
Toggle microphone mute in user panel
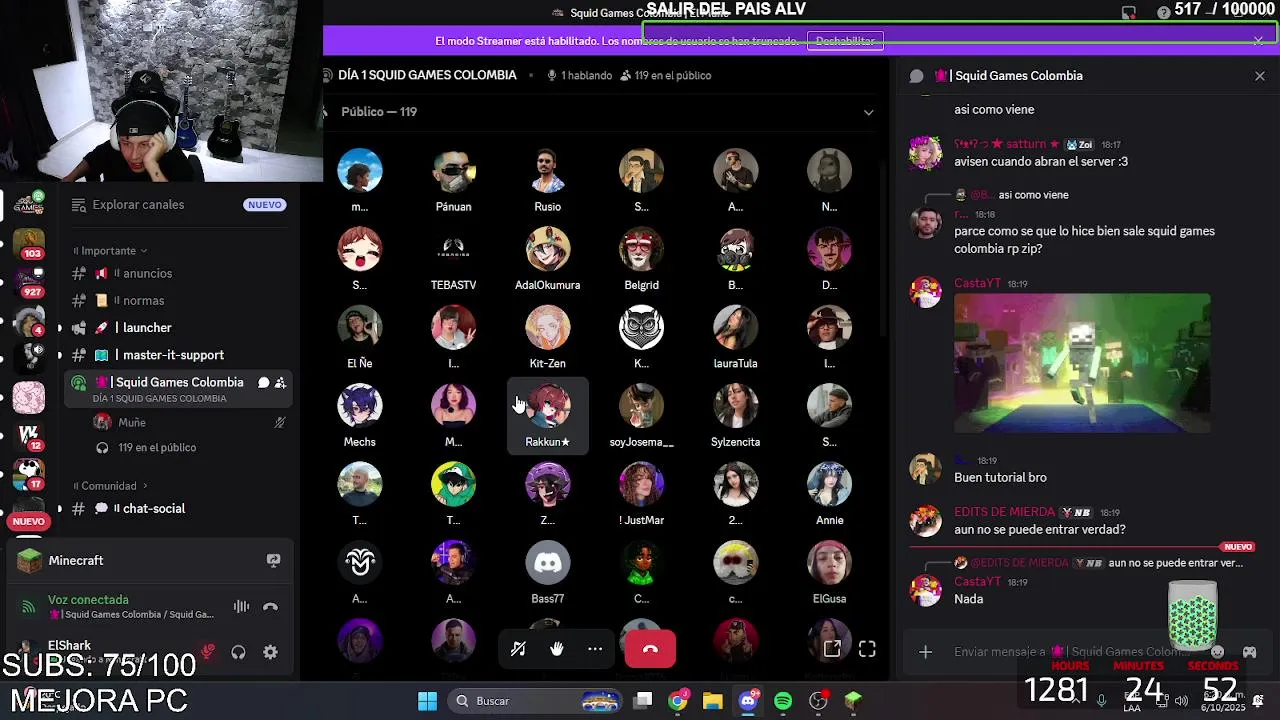click(208, 652)
